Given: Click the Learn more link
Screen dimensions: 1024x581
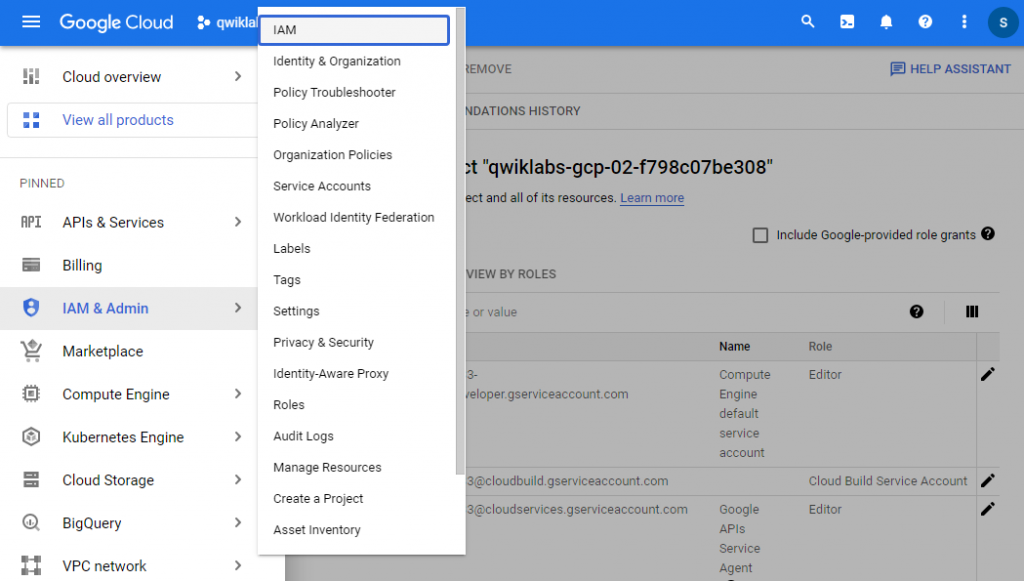Looking at the screenshot, I should tap(652, 198).
